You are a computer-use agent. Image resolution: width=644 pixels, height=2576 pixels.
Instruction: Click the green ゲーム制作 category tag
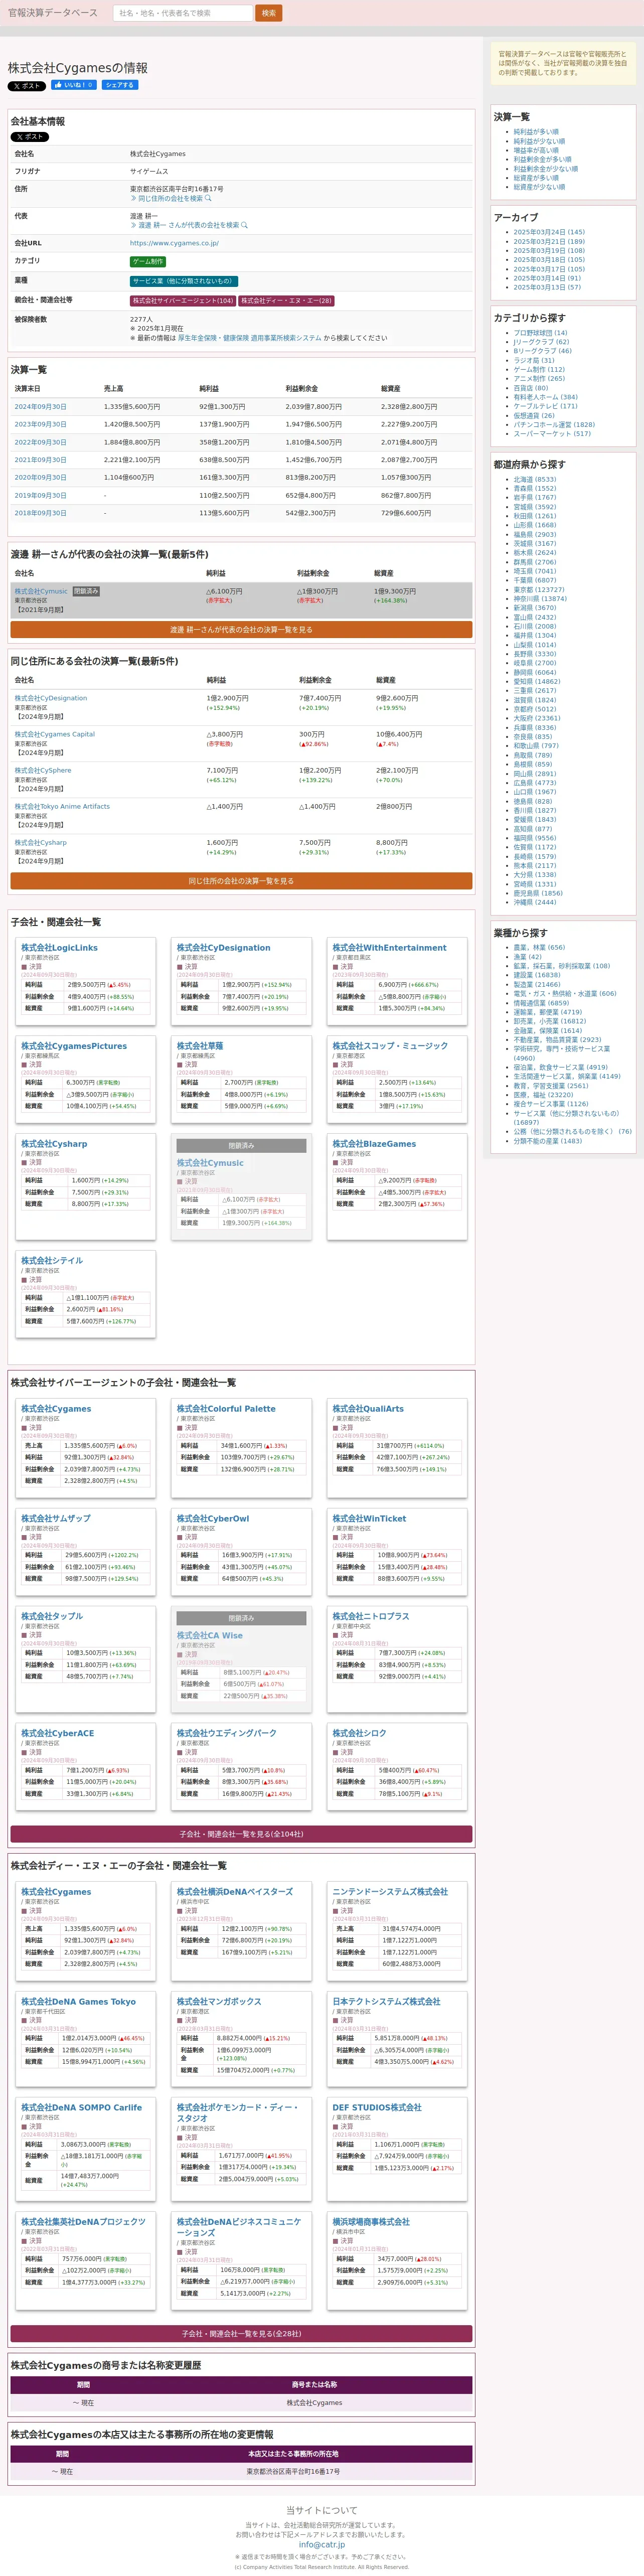(x=148, y=261)
